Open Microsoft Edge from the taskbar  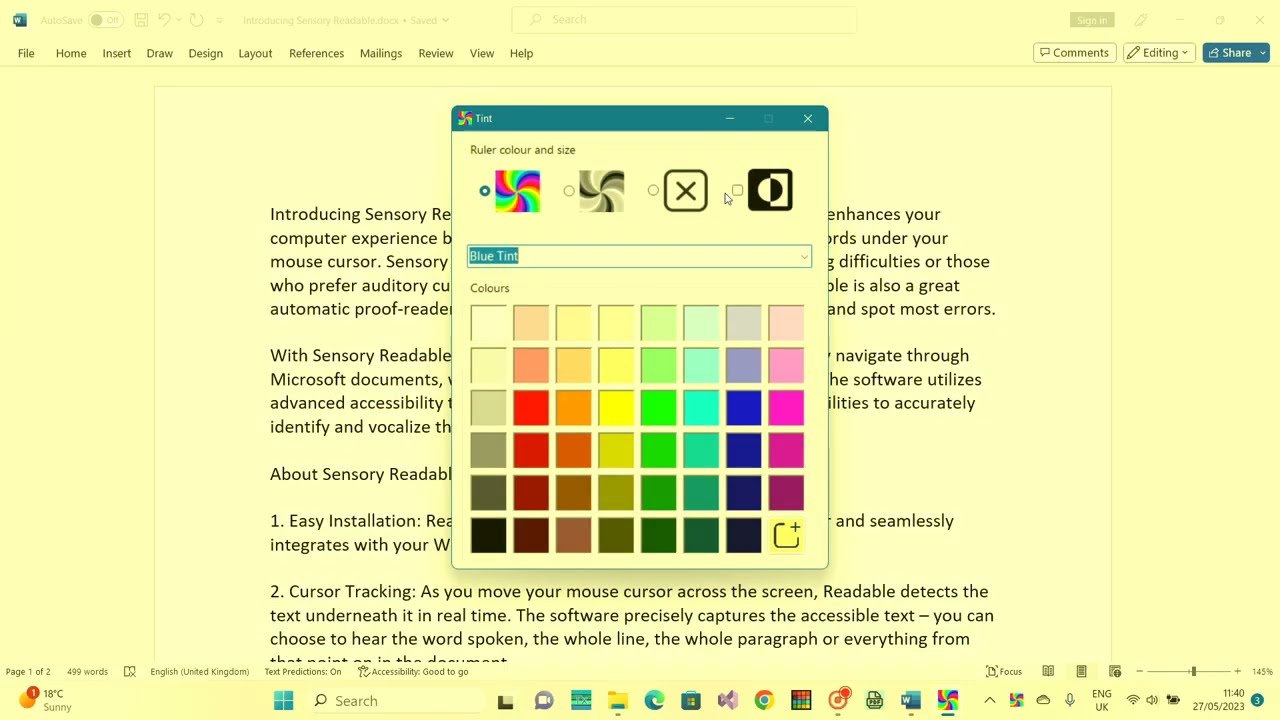pos(654,701)
